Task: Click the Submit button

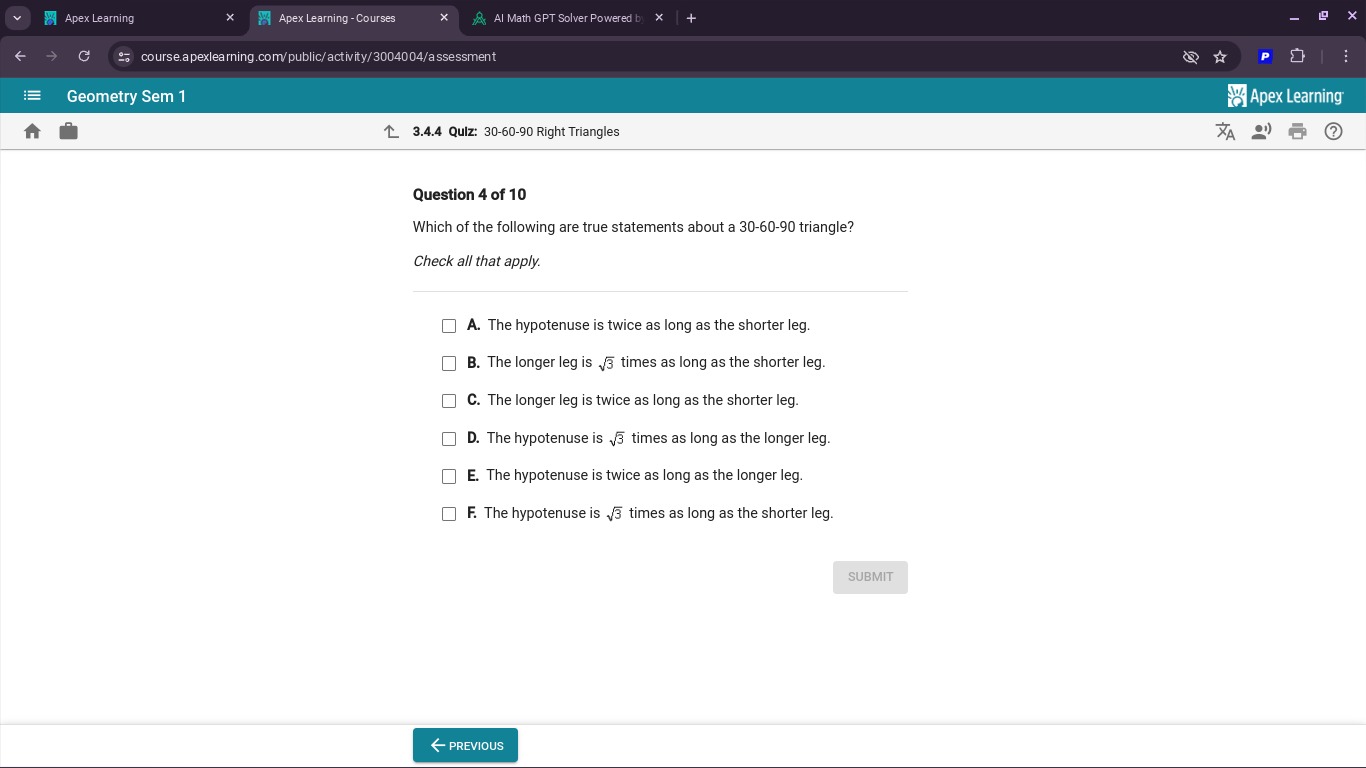Action: [870, 577]
